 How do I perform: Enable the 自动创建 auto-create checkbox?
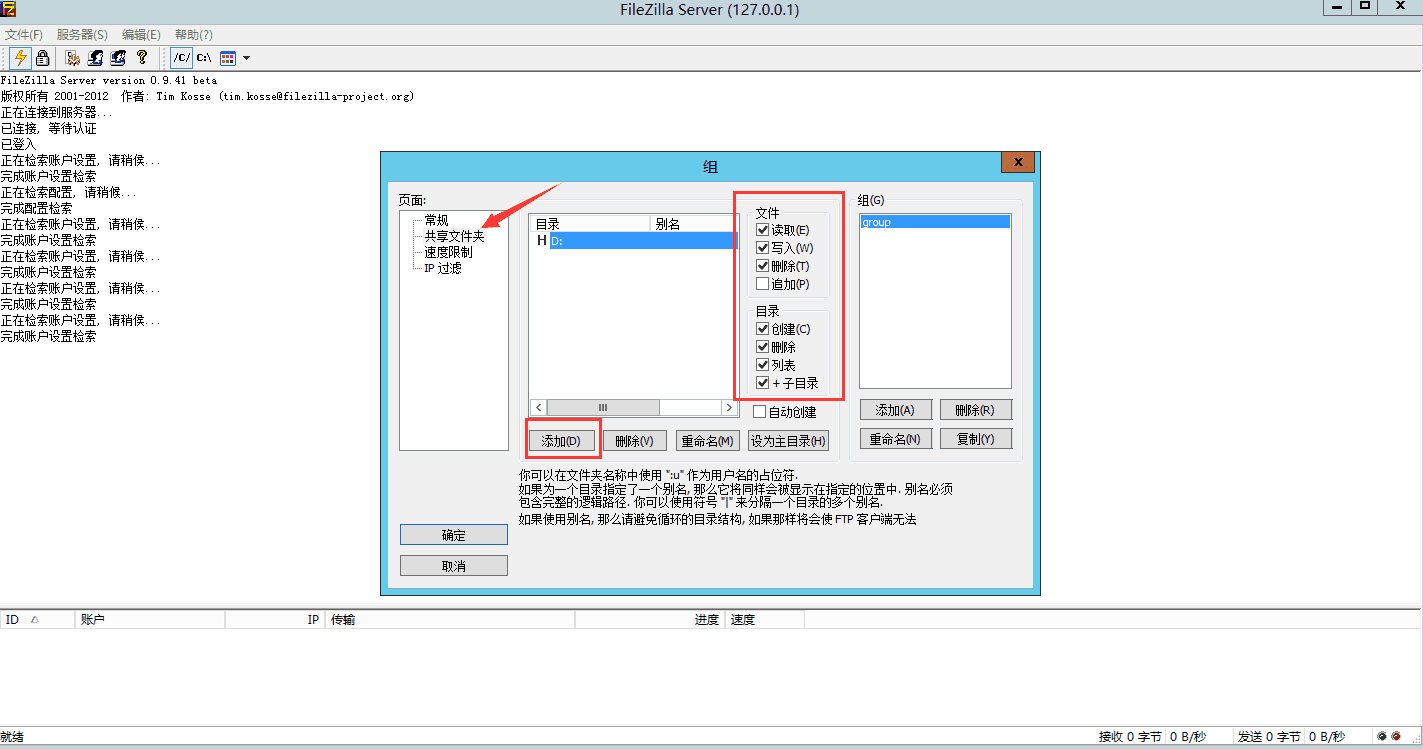(x=760, y=412)
